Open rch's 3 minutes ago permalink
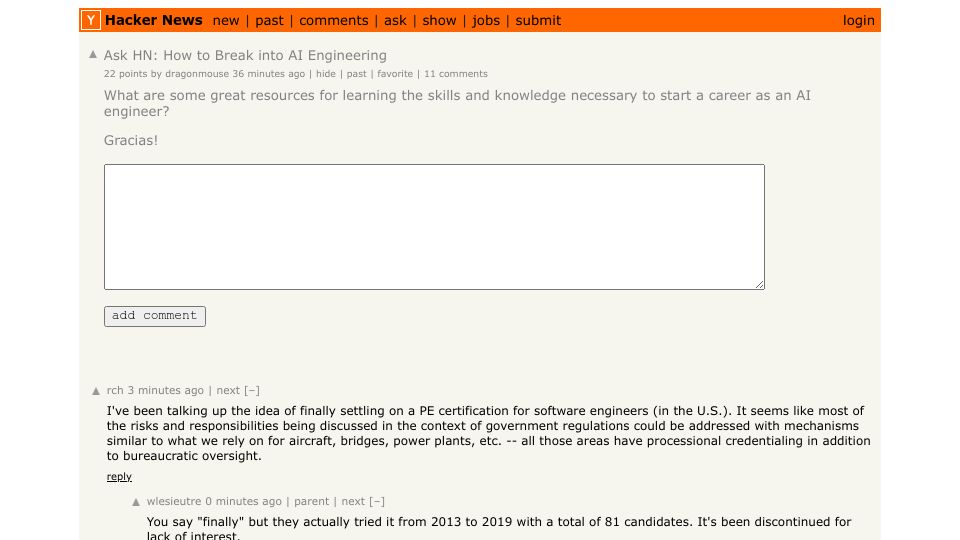The width and height of the screenshot is (960, 540). 165,391
